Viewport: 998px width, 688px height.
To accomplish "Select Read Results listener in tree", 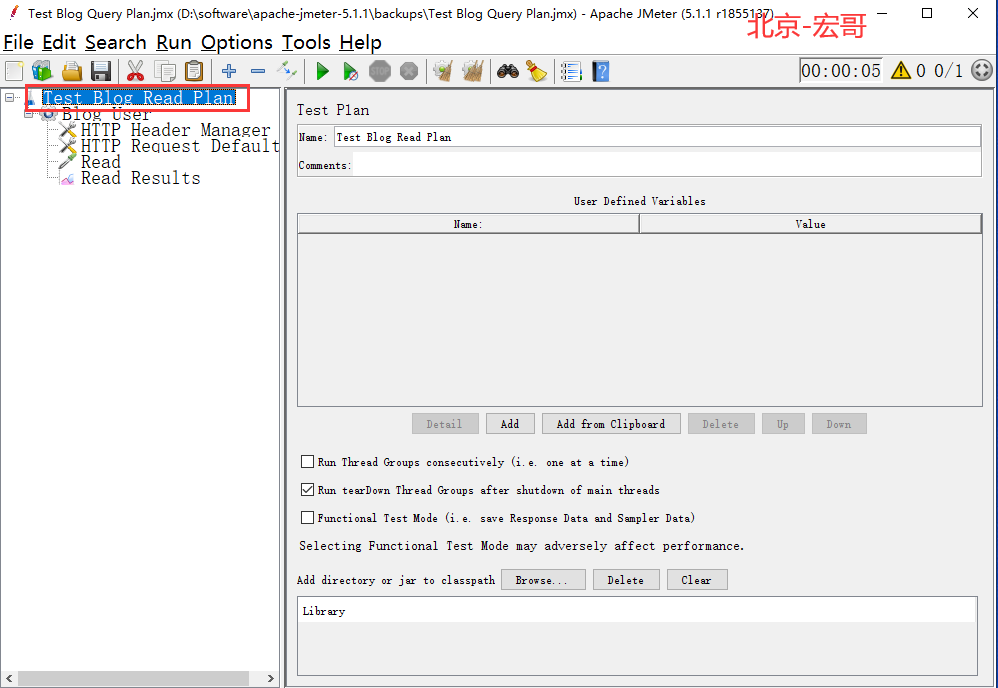I will 140,178.
